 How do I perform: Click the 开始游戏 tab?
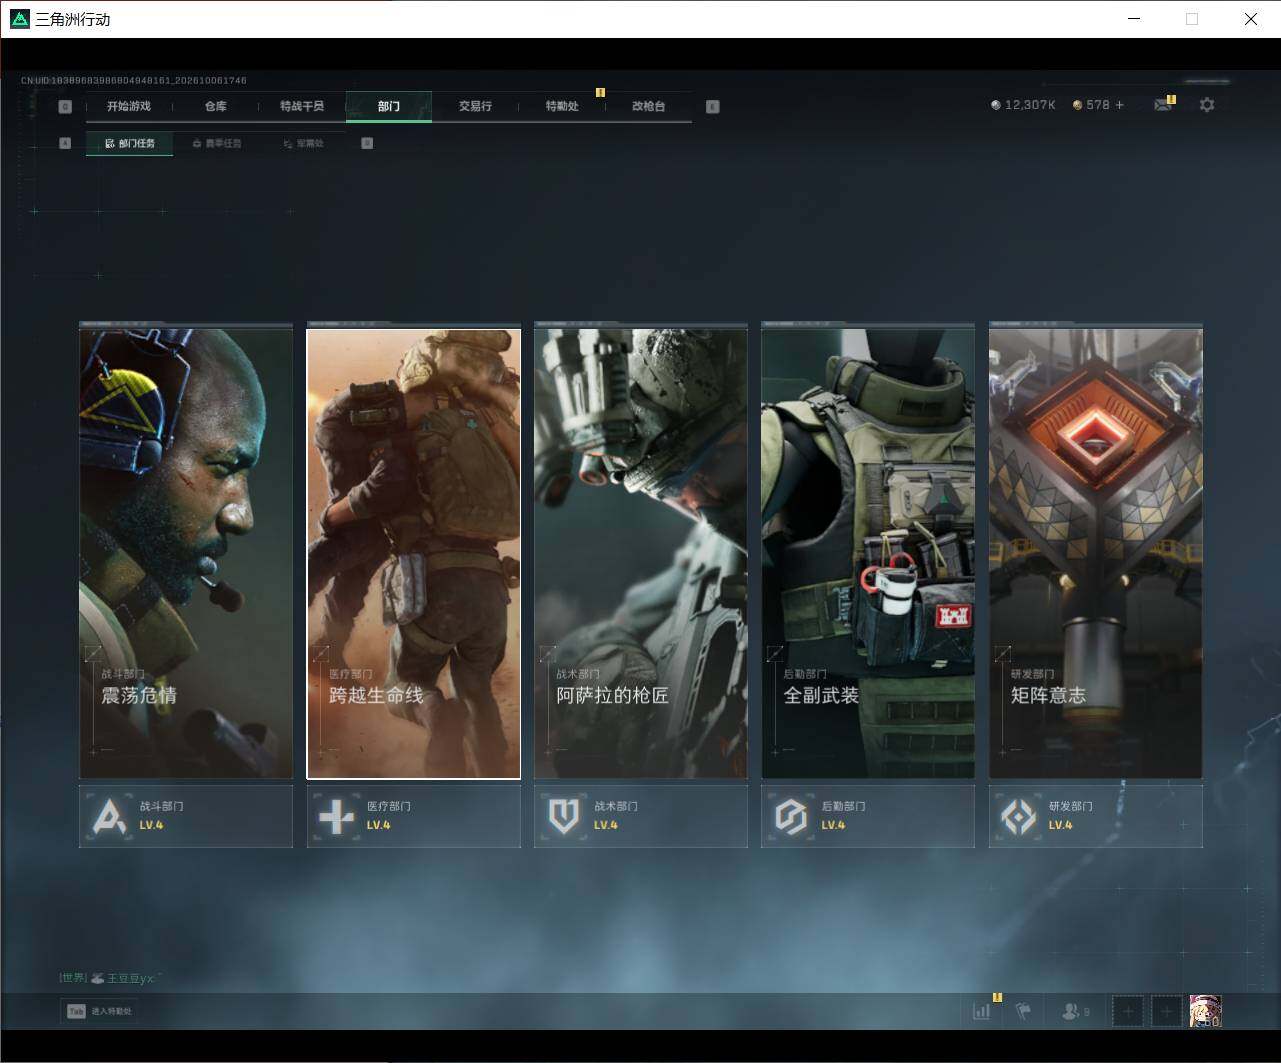pos(129,106)
